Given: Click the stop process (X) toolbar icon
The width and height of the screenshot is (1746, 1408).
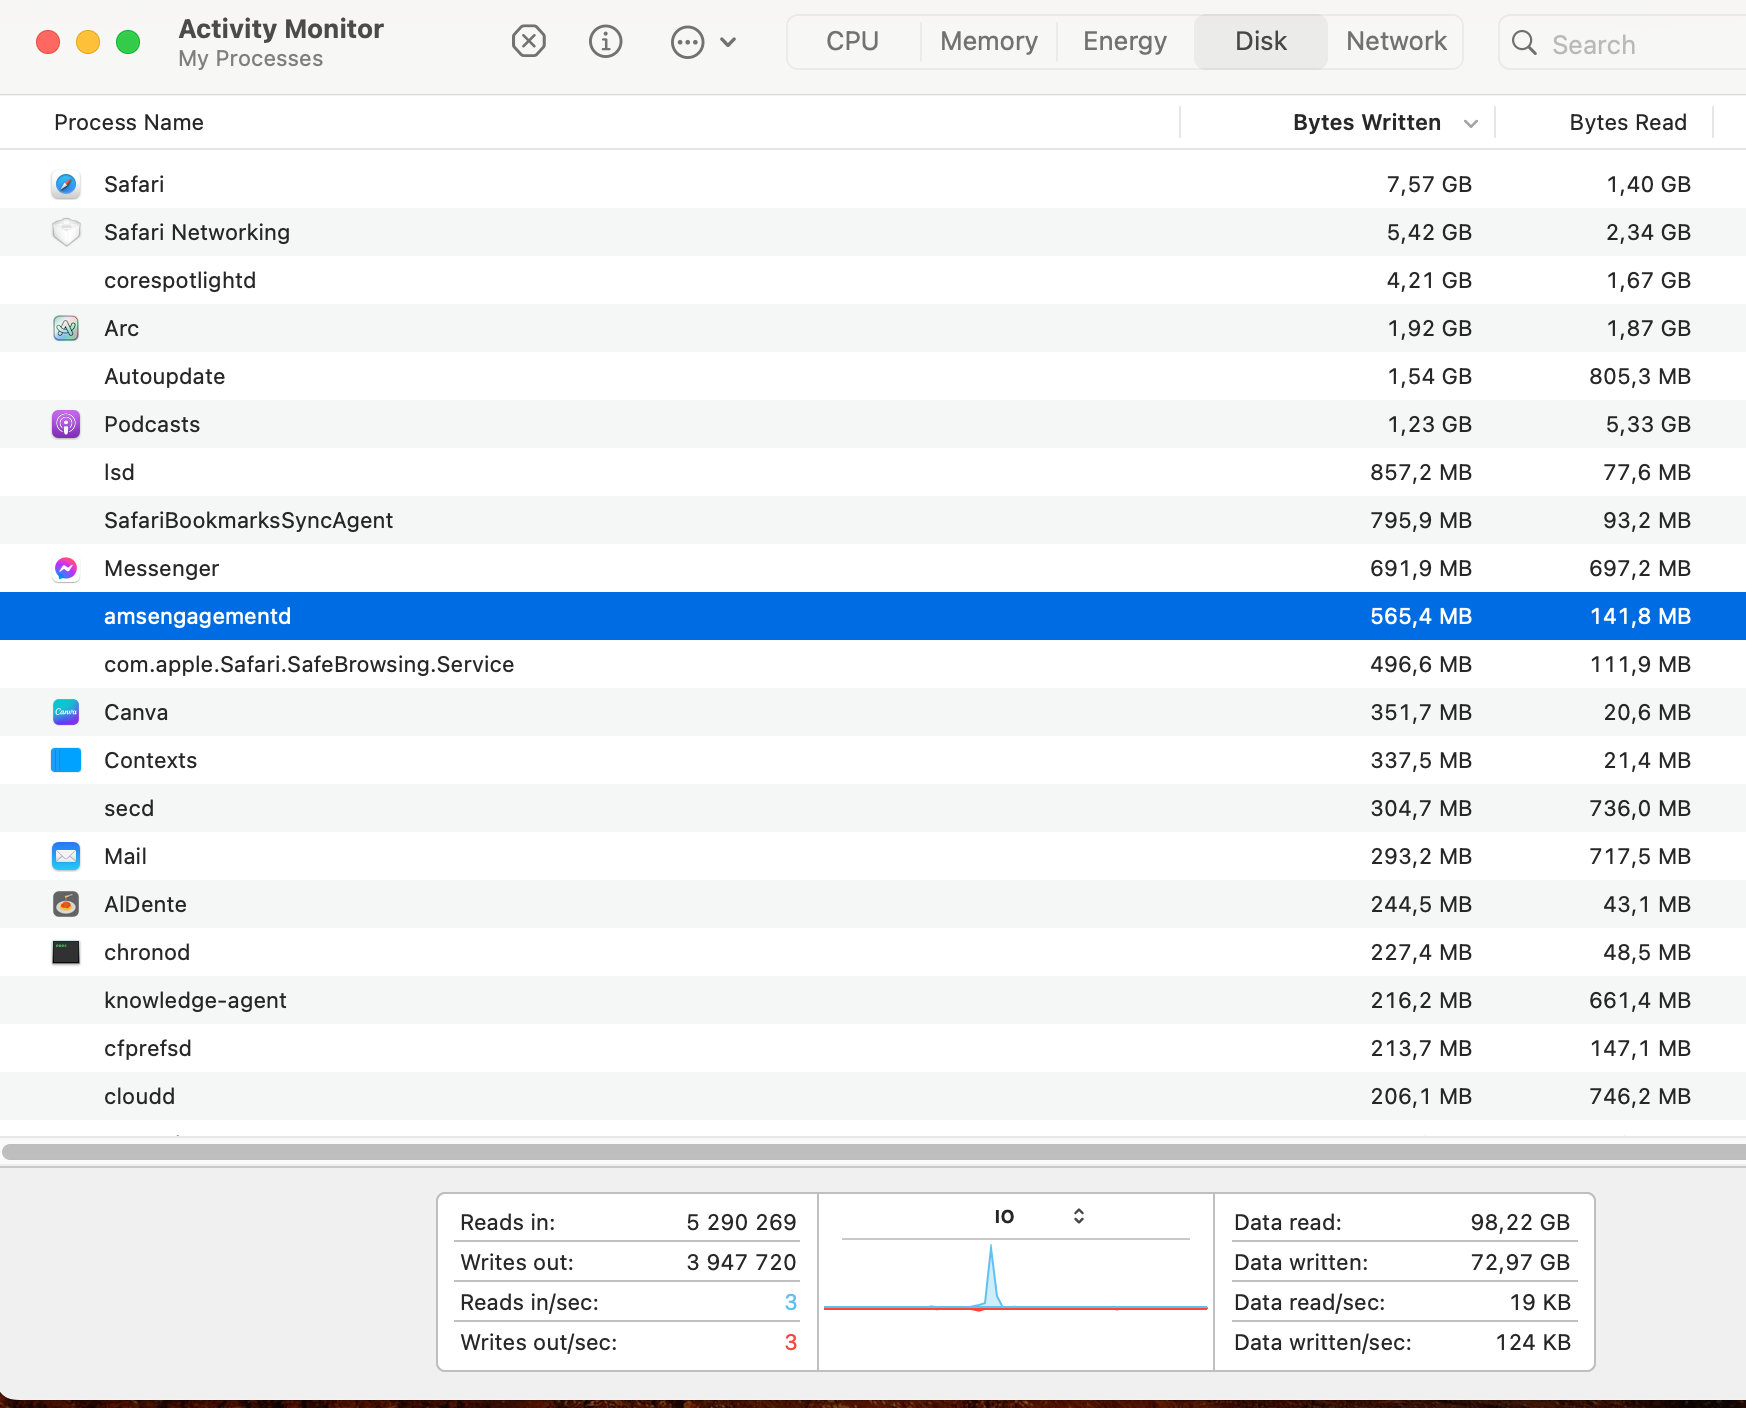Looking at the screenshot, I should pyautogui.click(x=528, y=41).
